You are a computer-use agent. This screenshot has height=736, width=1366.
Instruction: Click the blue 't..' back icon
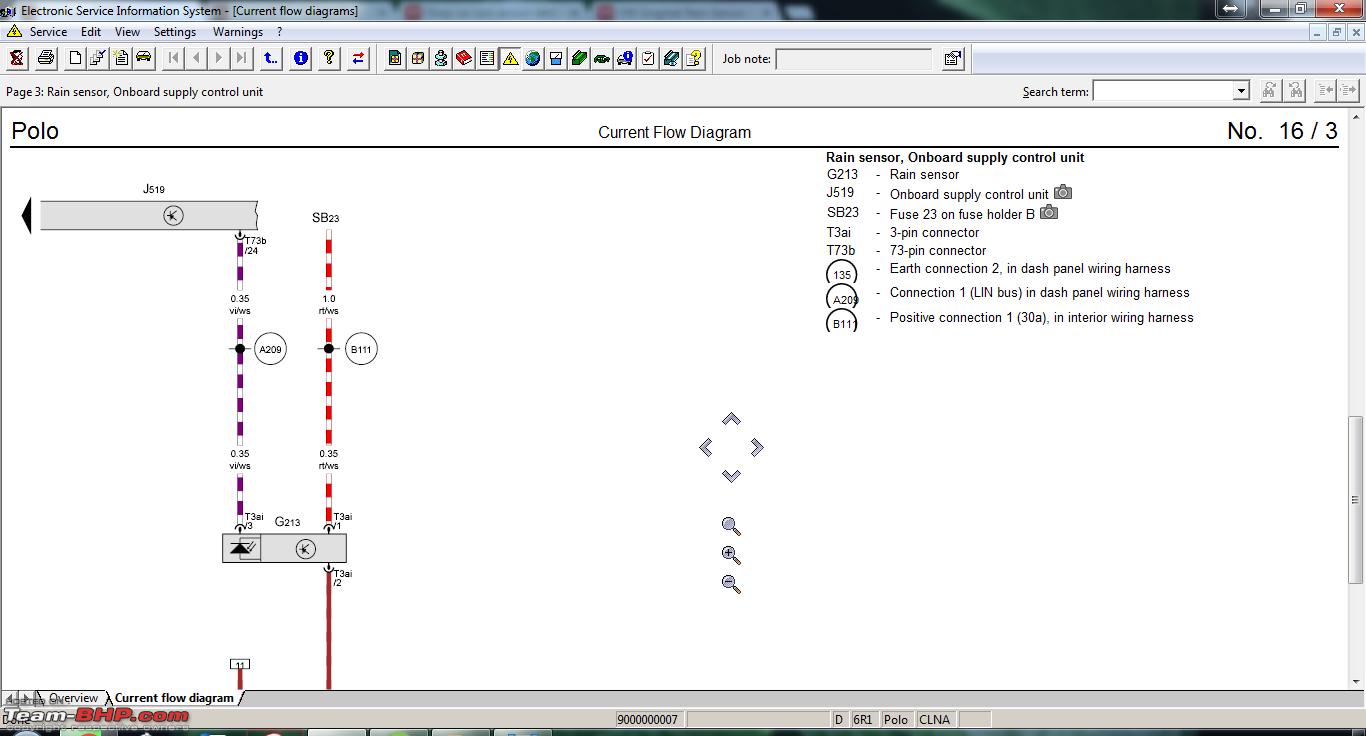pos(271,58)
